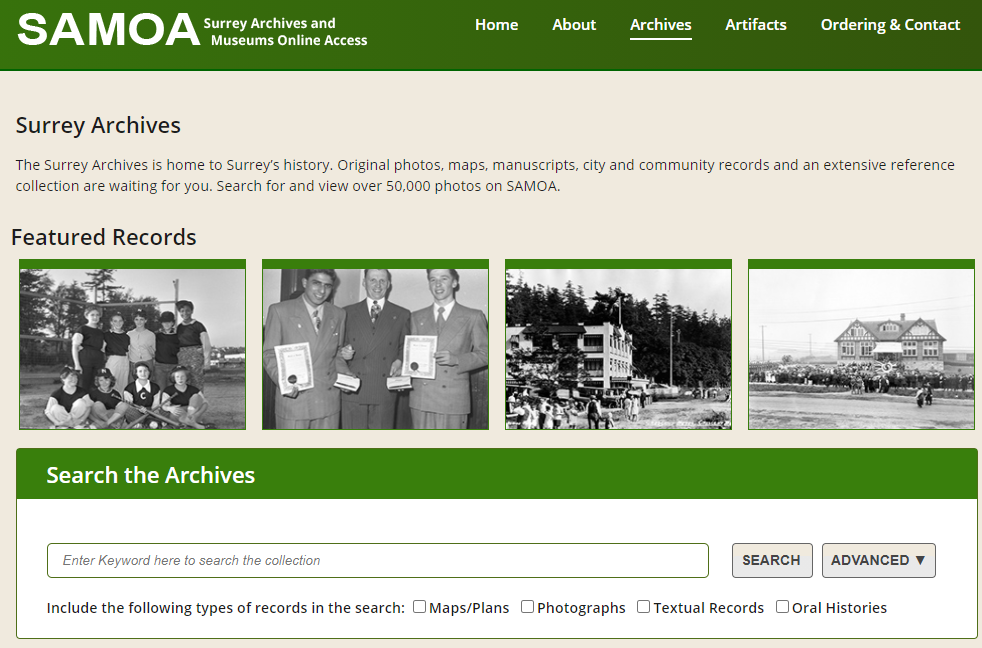Navigate to Ordering & Contact

tap(890, 25)
